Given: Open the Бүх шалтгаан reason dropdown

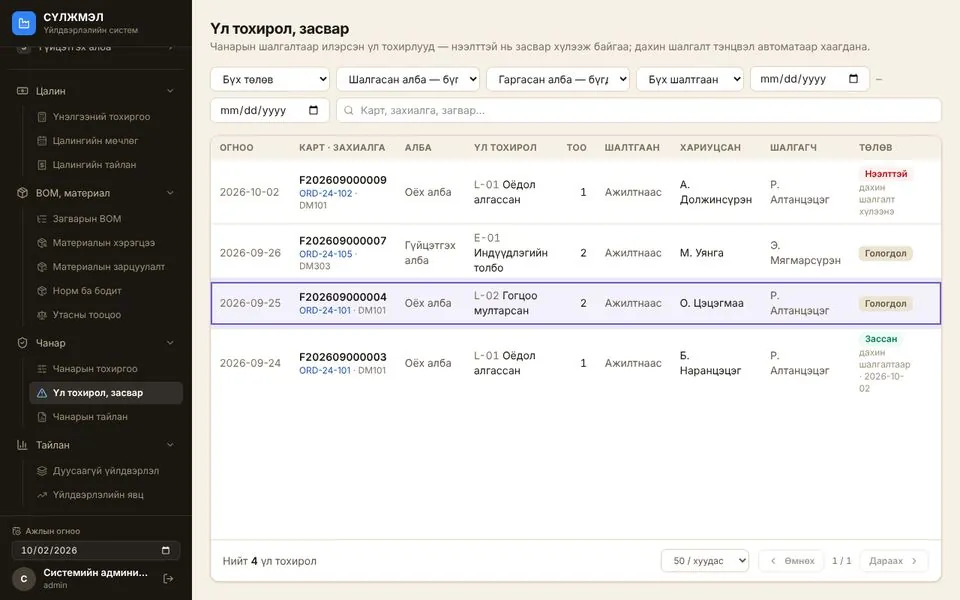Looking at the screenshot, I should (x=690, y=79).
